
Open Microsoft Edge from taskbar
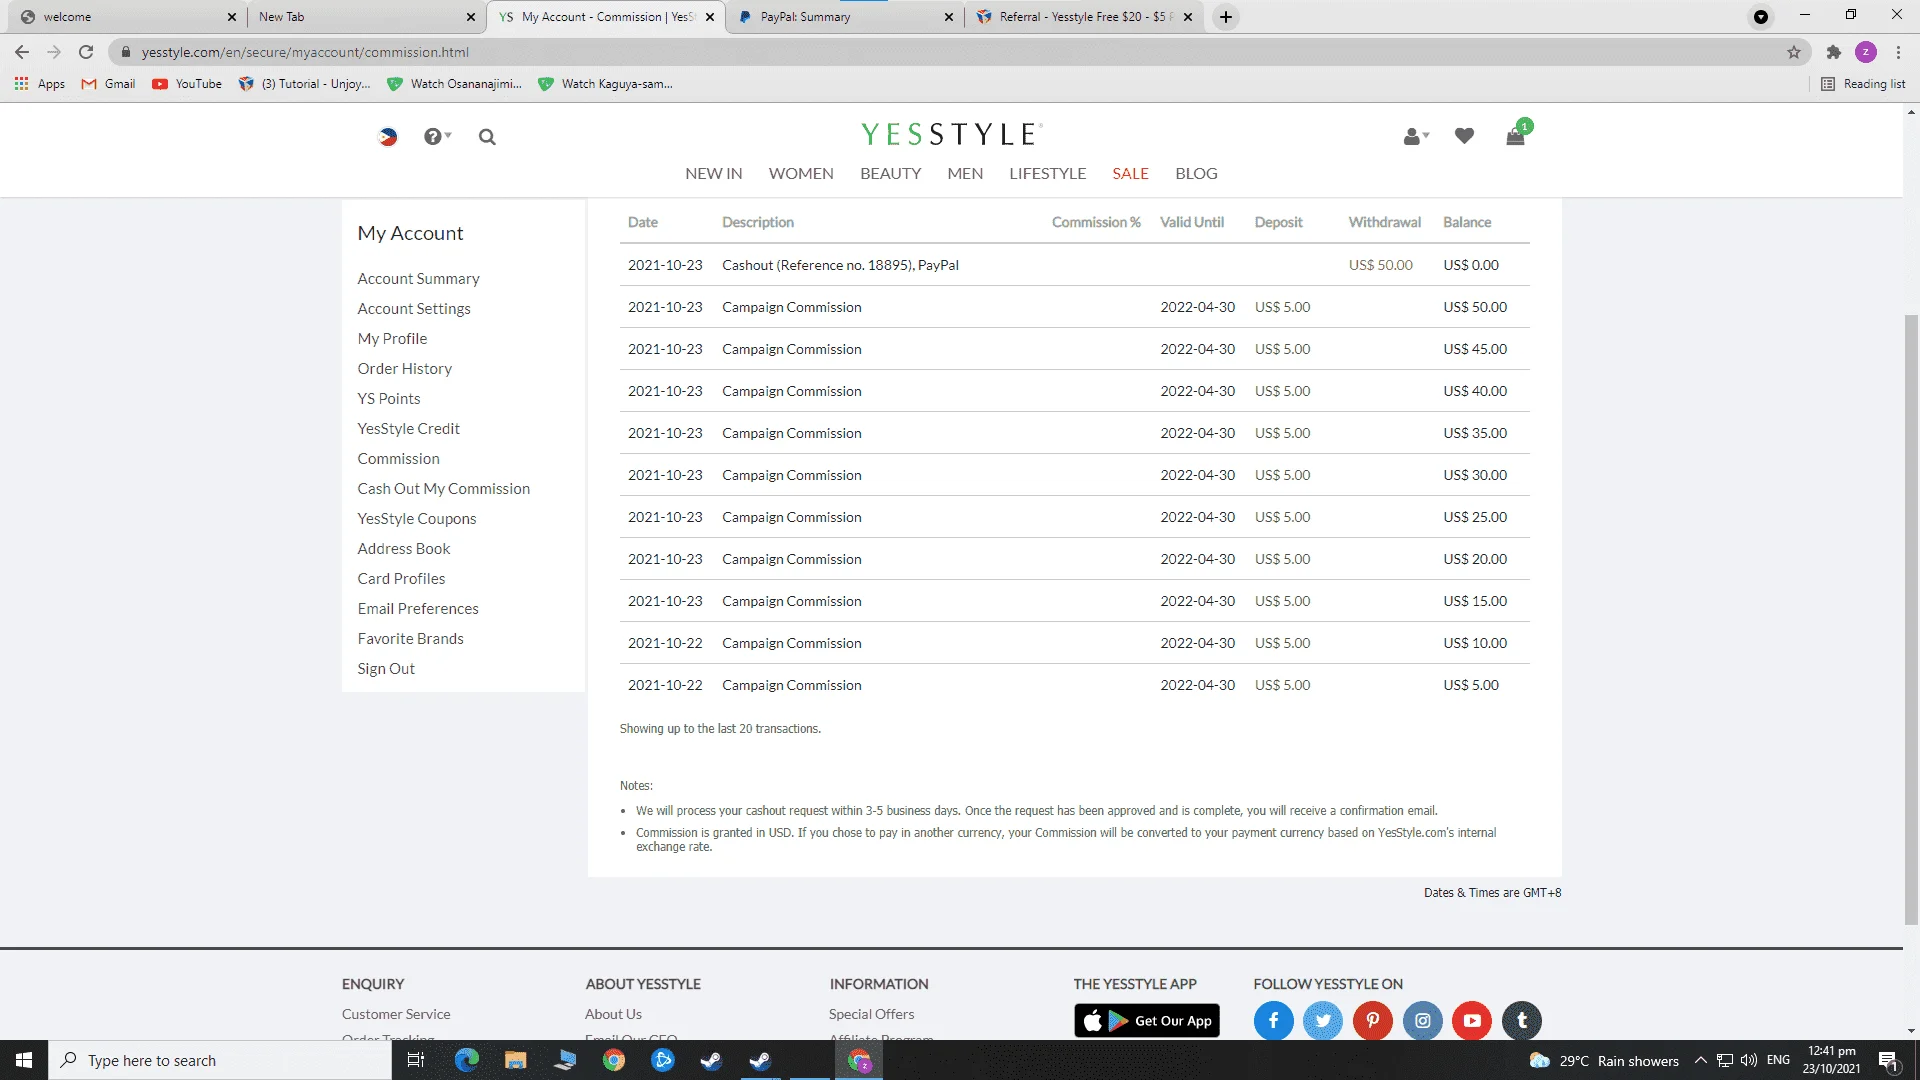[x=467, y=1060]
